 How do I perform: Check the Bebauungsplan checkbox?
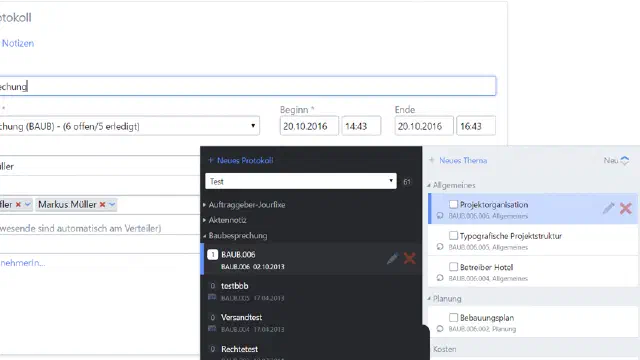pos(453,318)
